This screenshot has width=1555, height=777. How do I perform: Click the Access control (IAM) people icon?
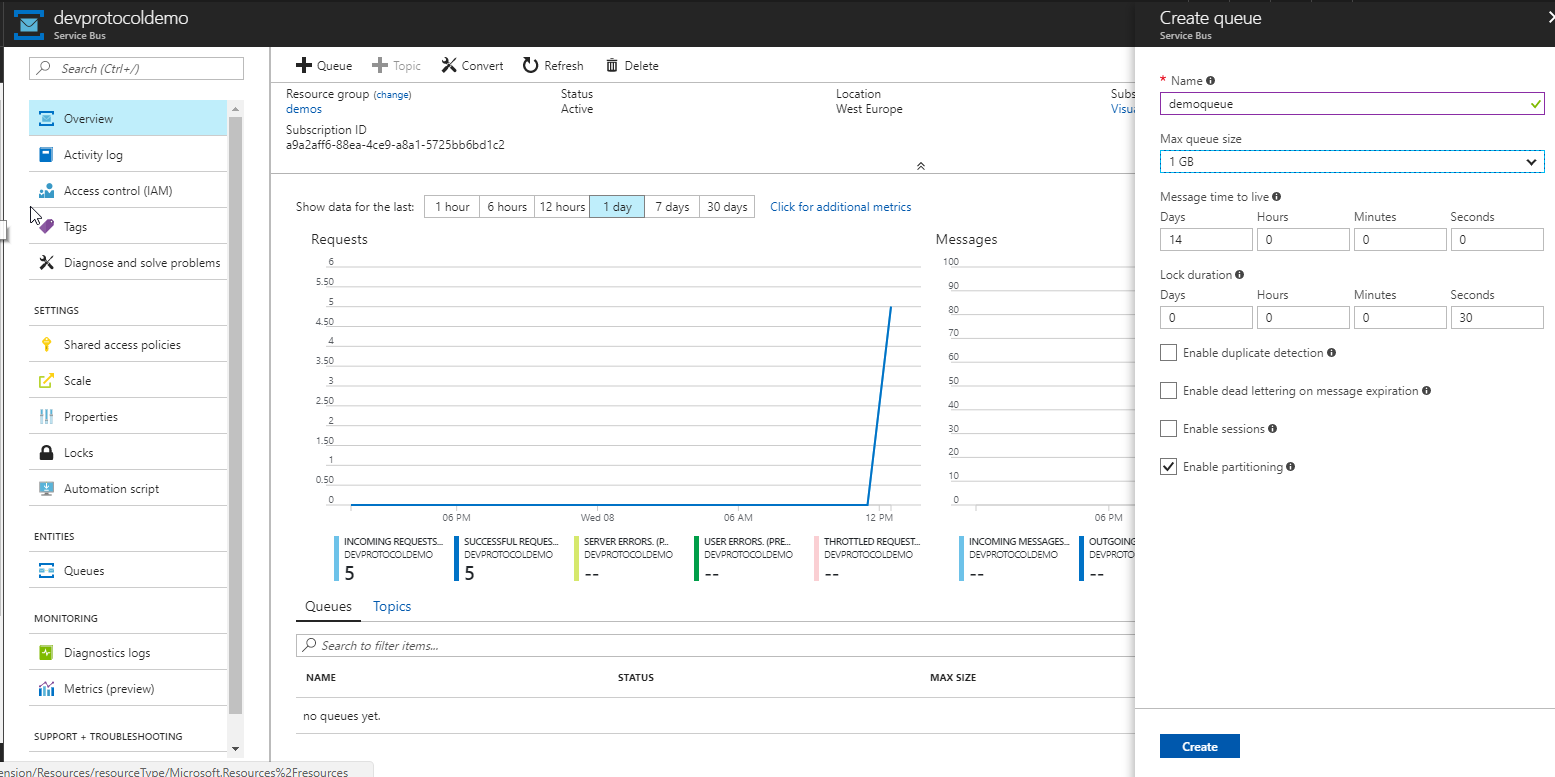click(46, 191)
